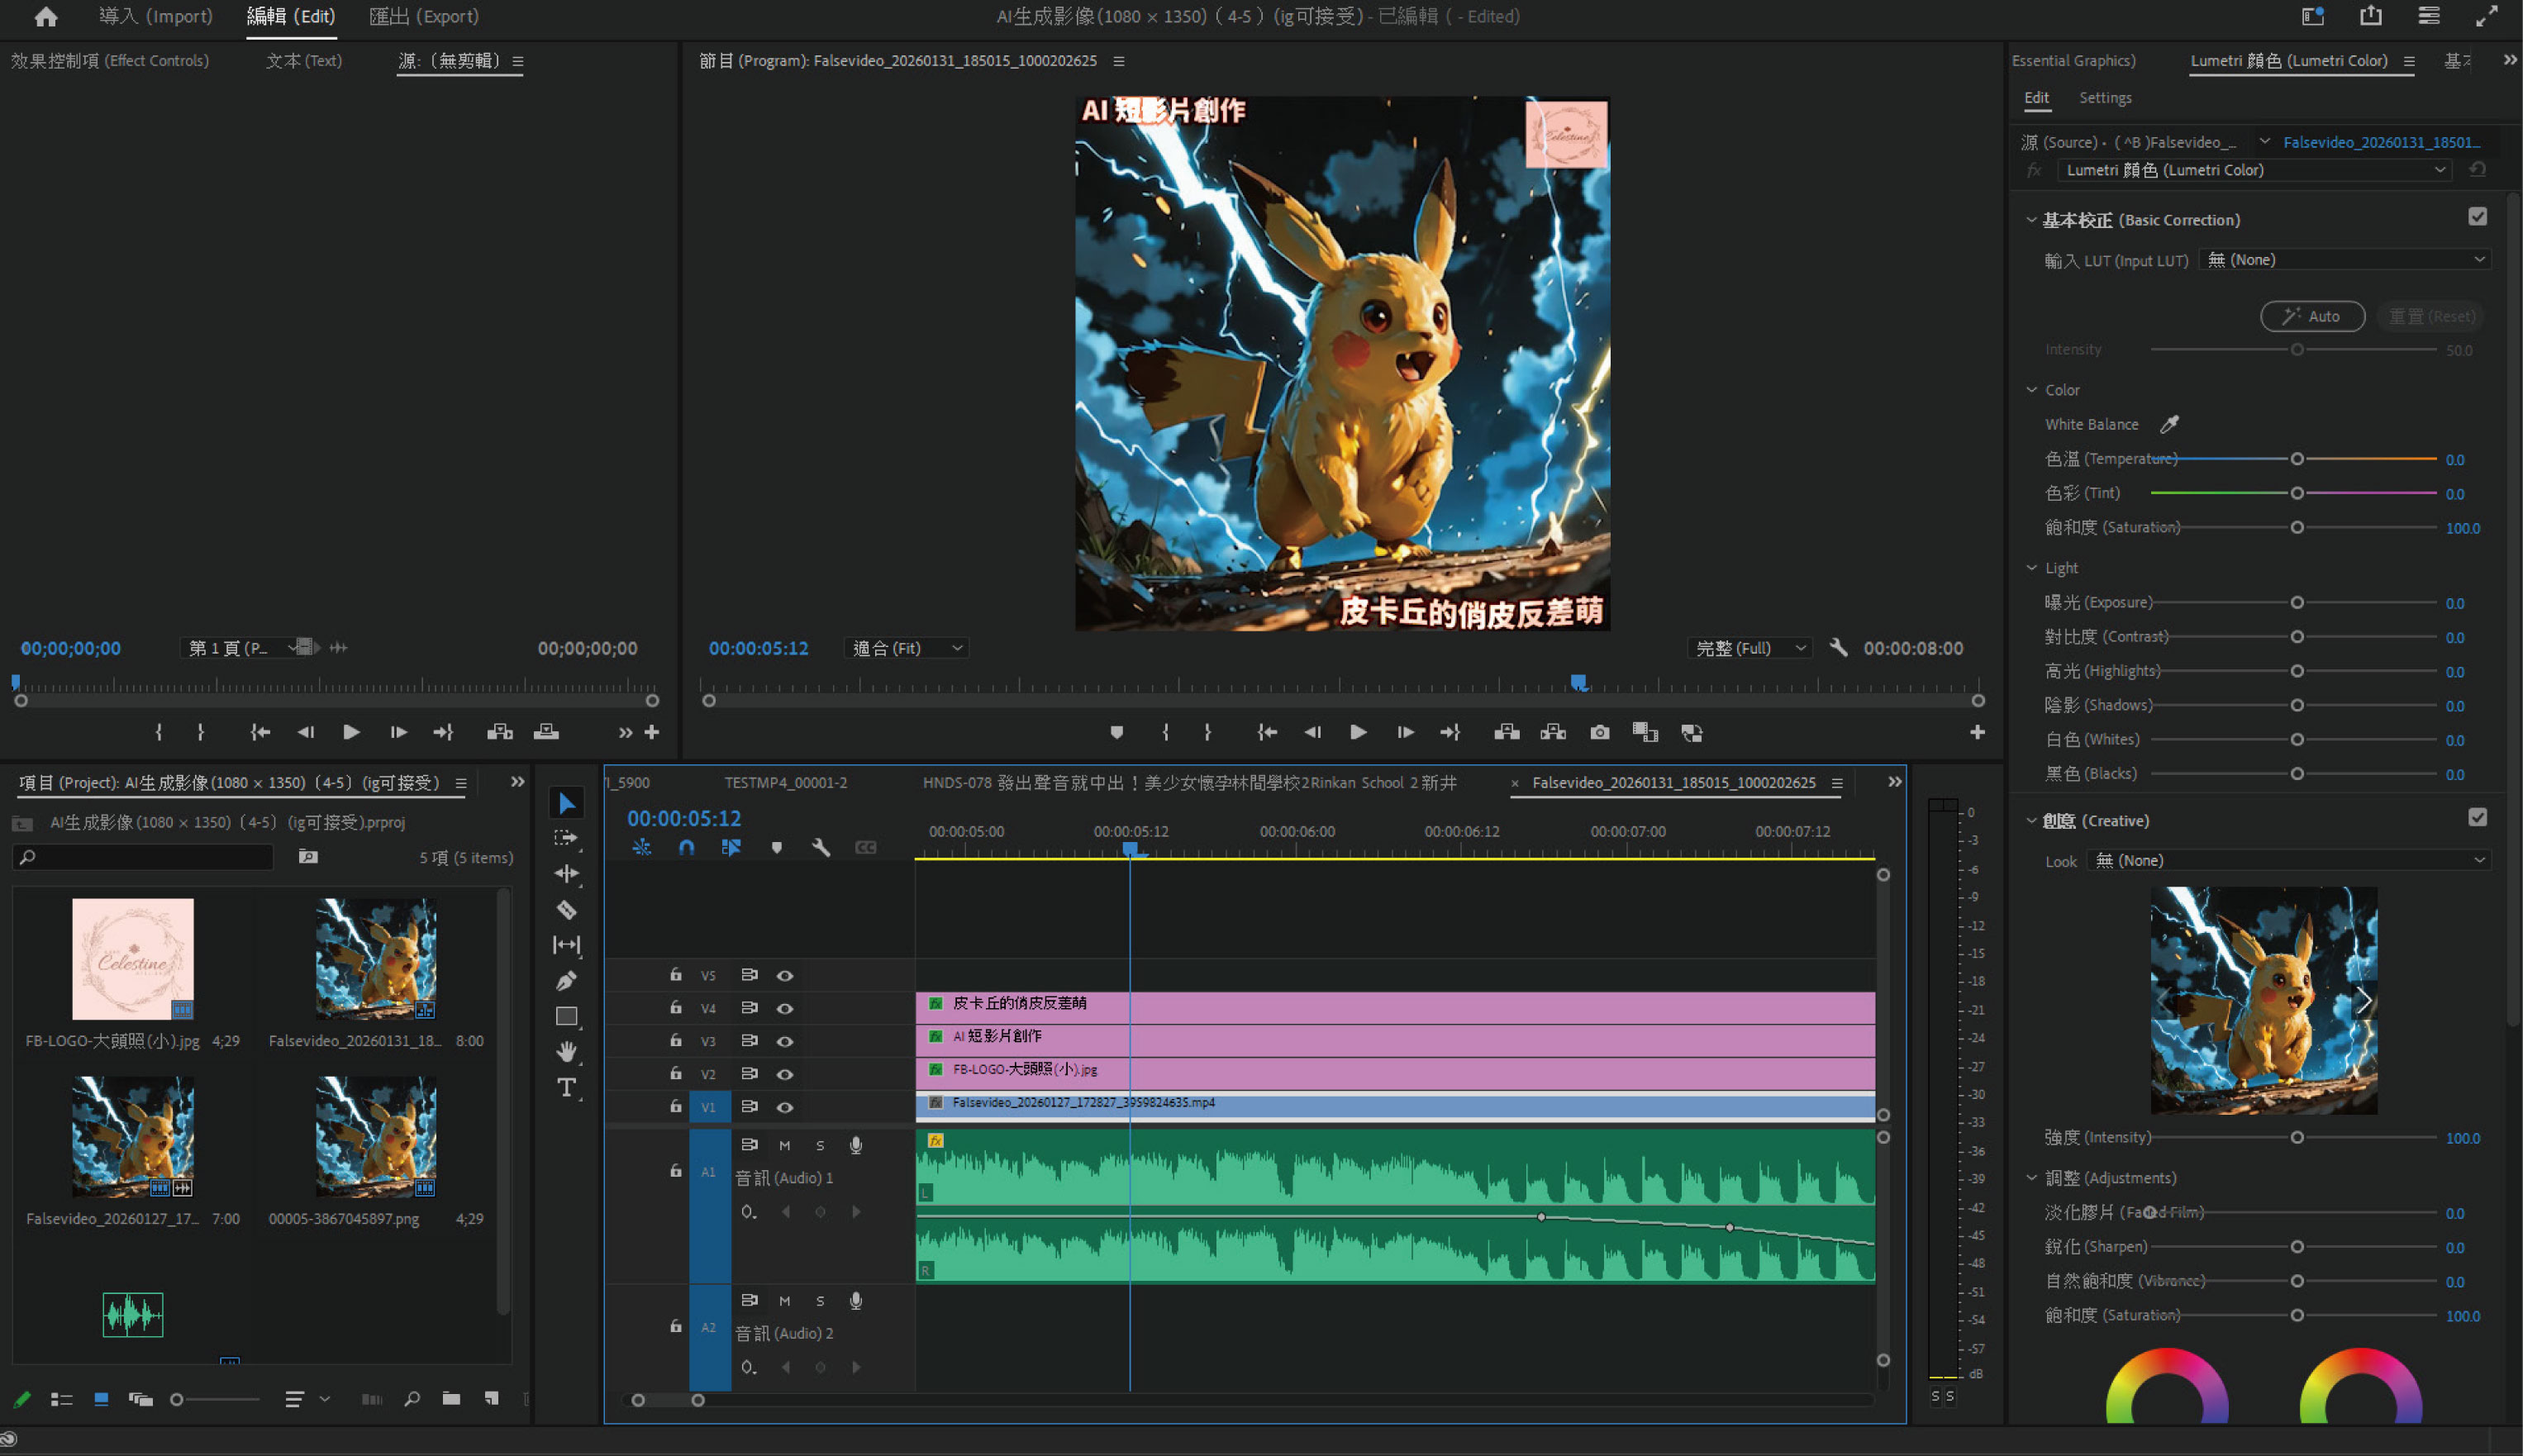Enable voice-over record on Audio 1
The image size is (2523, 1456).
856,1145
